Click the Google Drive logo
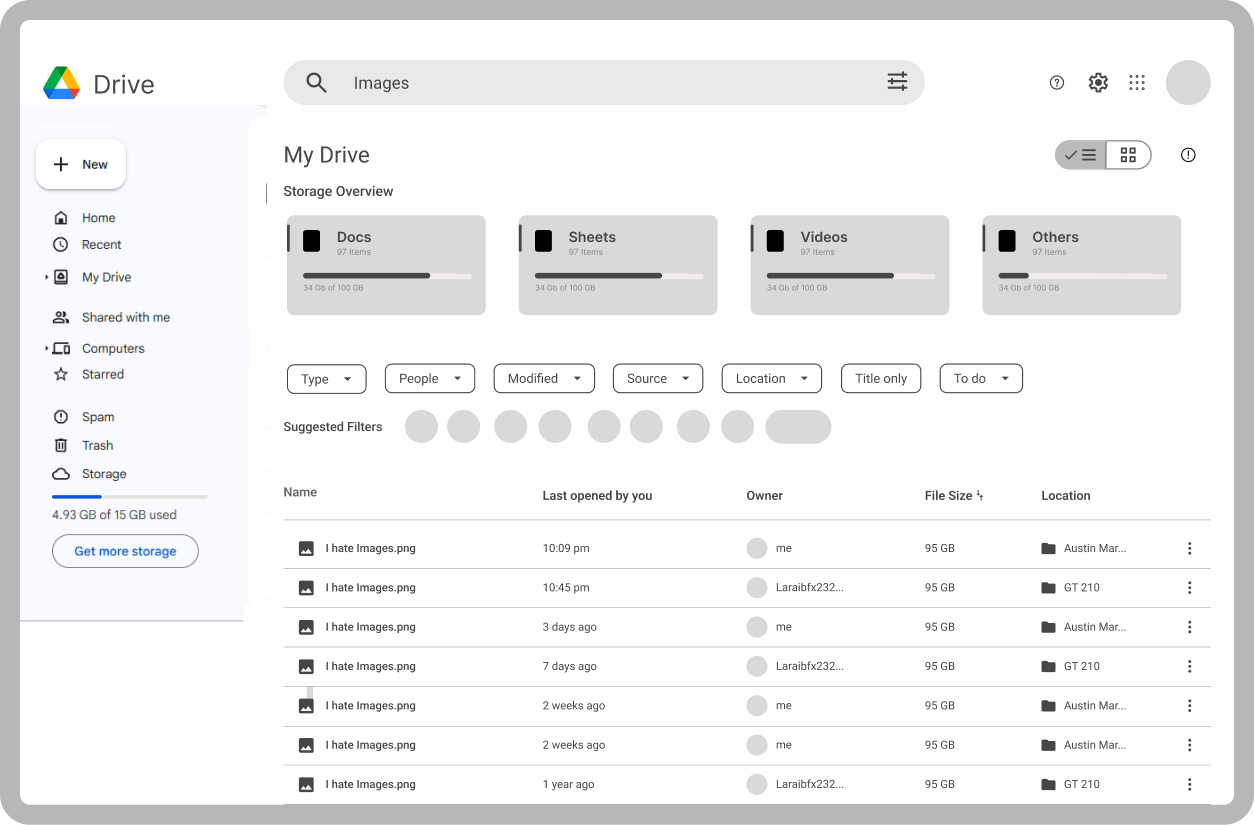This screenshot has height=825, width=1254. point(62,83)
